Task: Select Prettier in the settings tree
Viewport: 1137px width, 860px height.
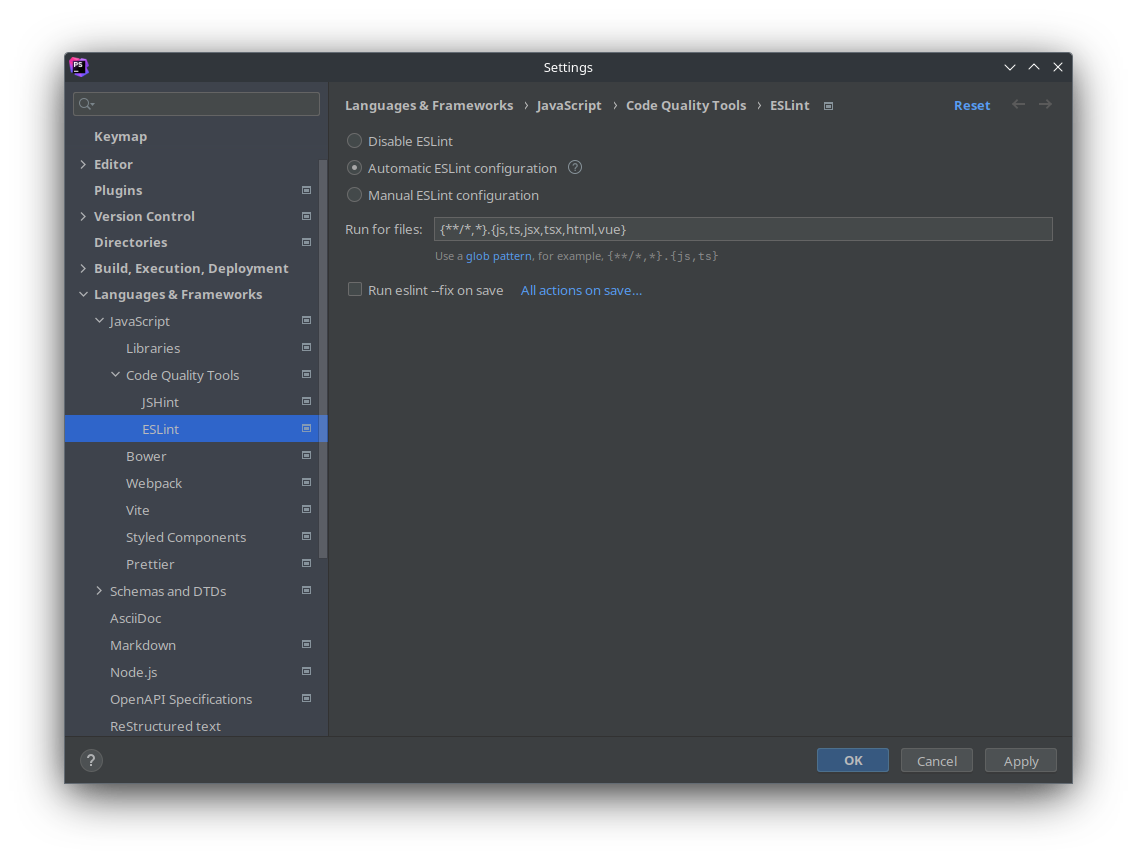Action: coord(150,564)
